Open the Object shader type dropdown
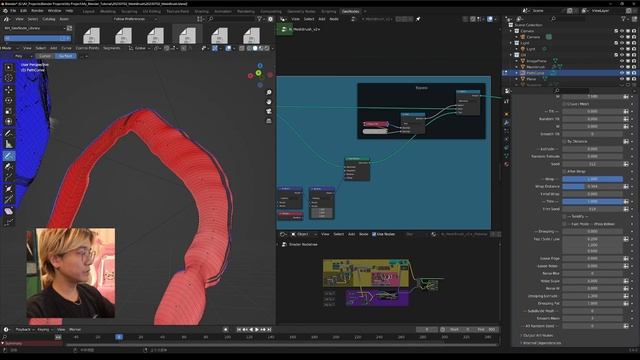The image size is (640, 360). (303, 234)
